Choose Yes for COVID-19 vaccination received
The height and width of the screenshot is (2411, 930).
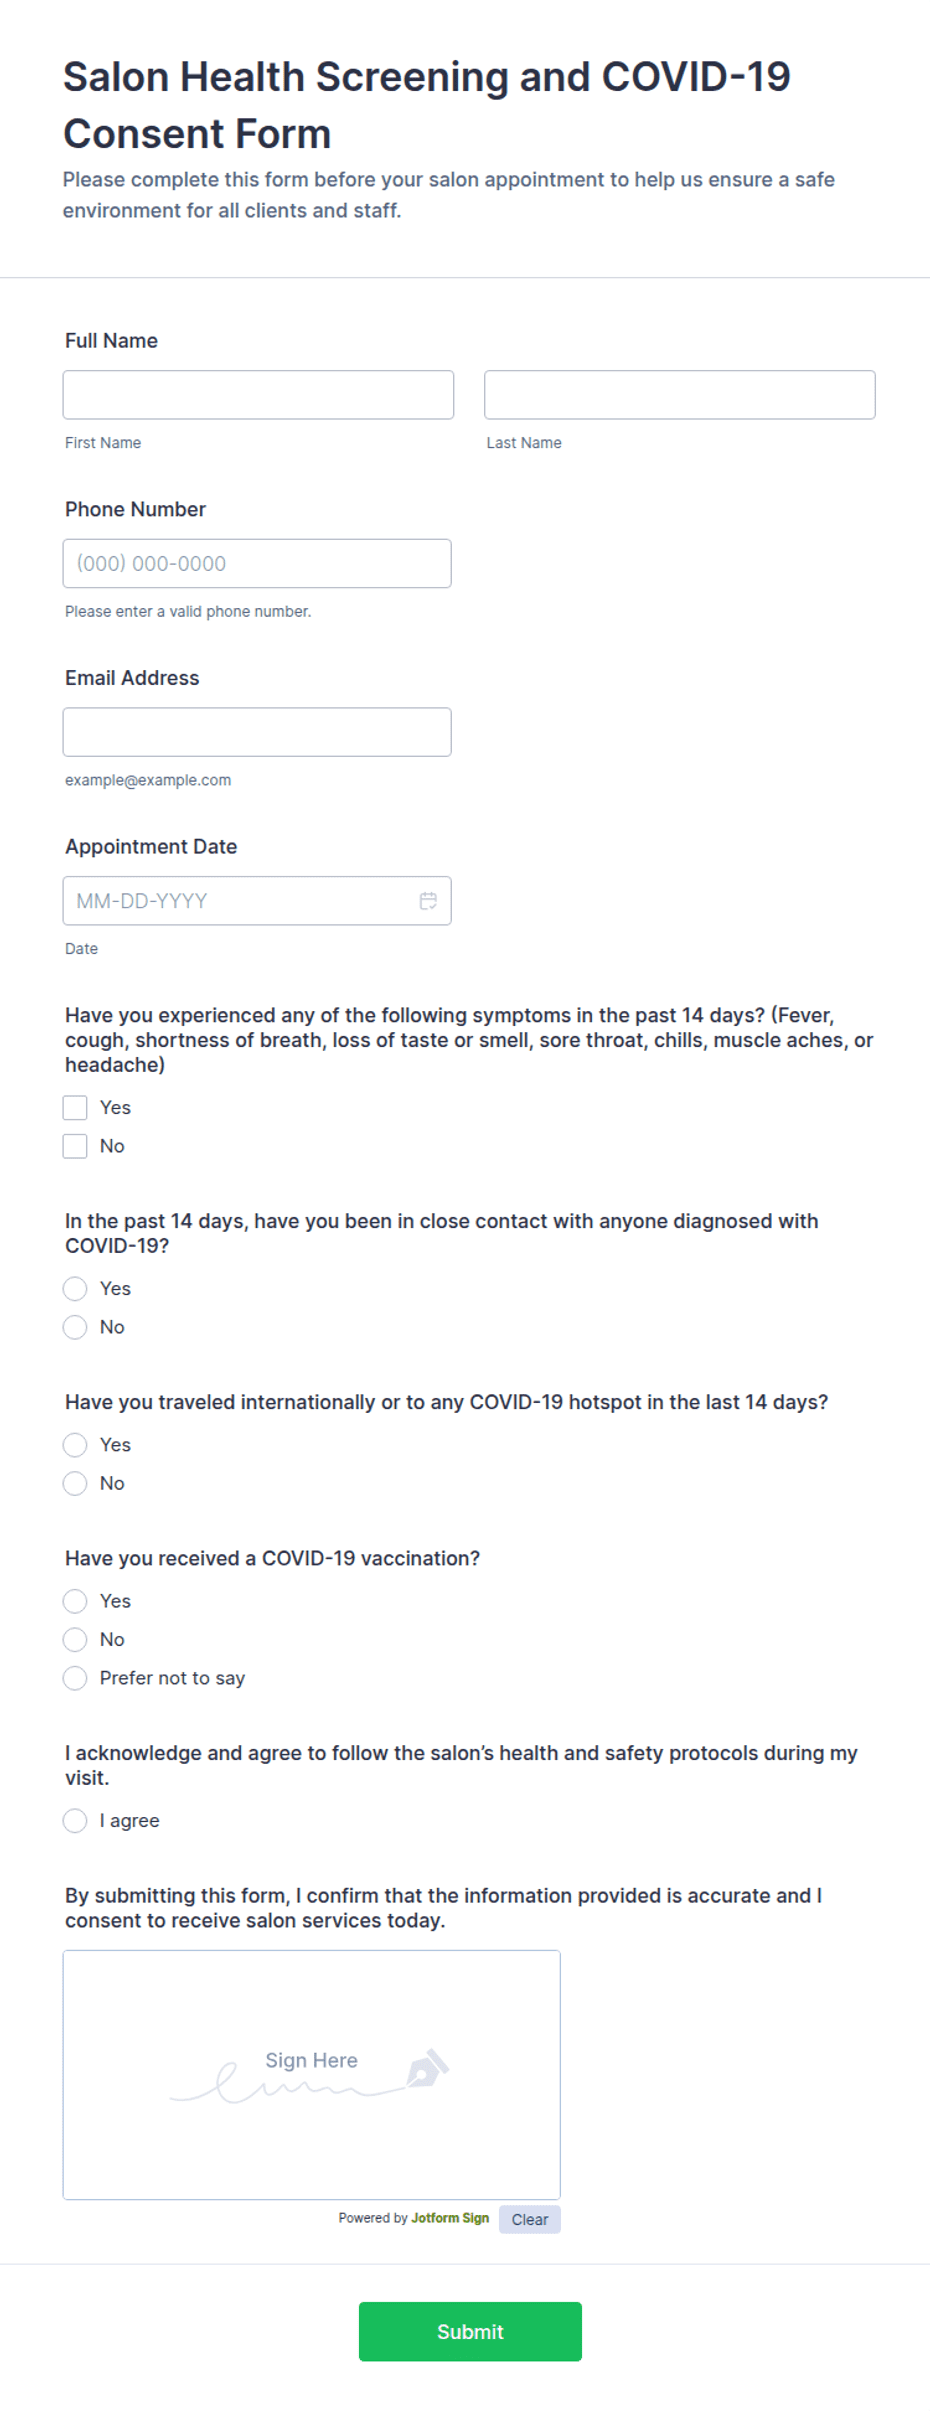click(x=75, y=1601)
